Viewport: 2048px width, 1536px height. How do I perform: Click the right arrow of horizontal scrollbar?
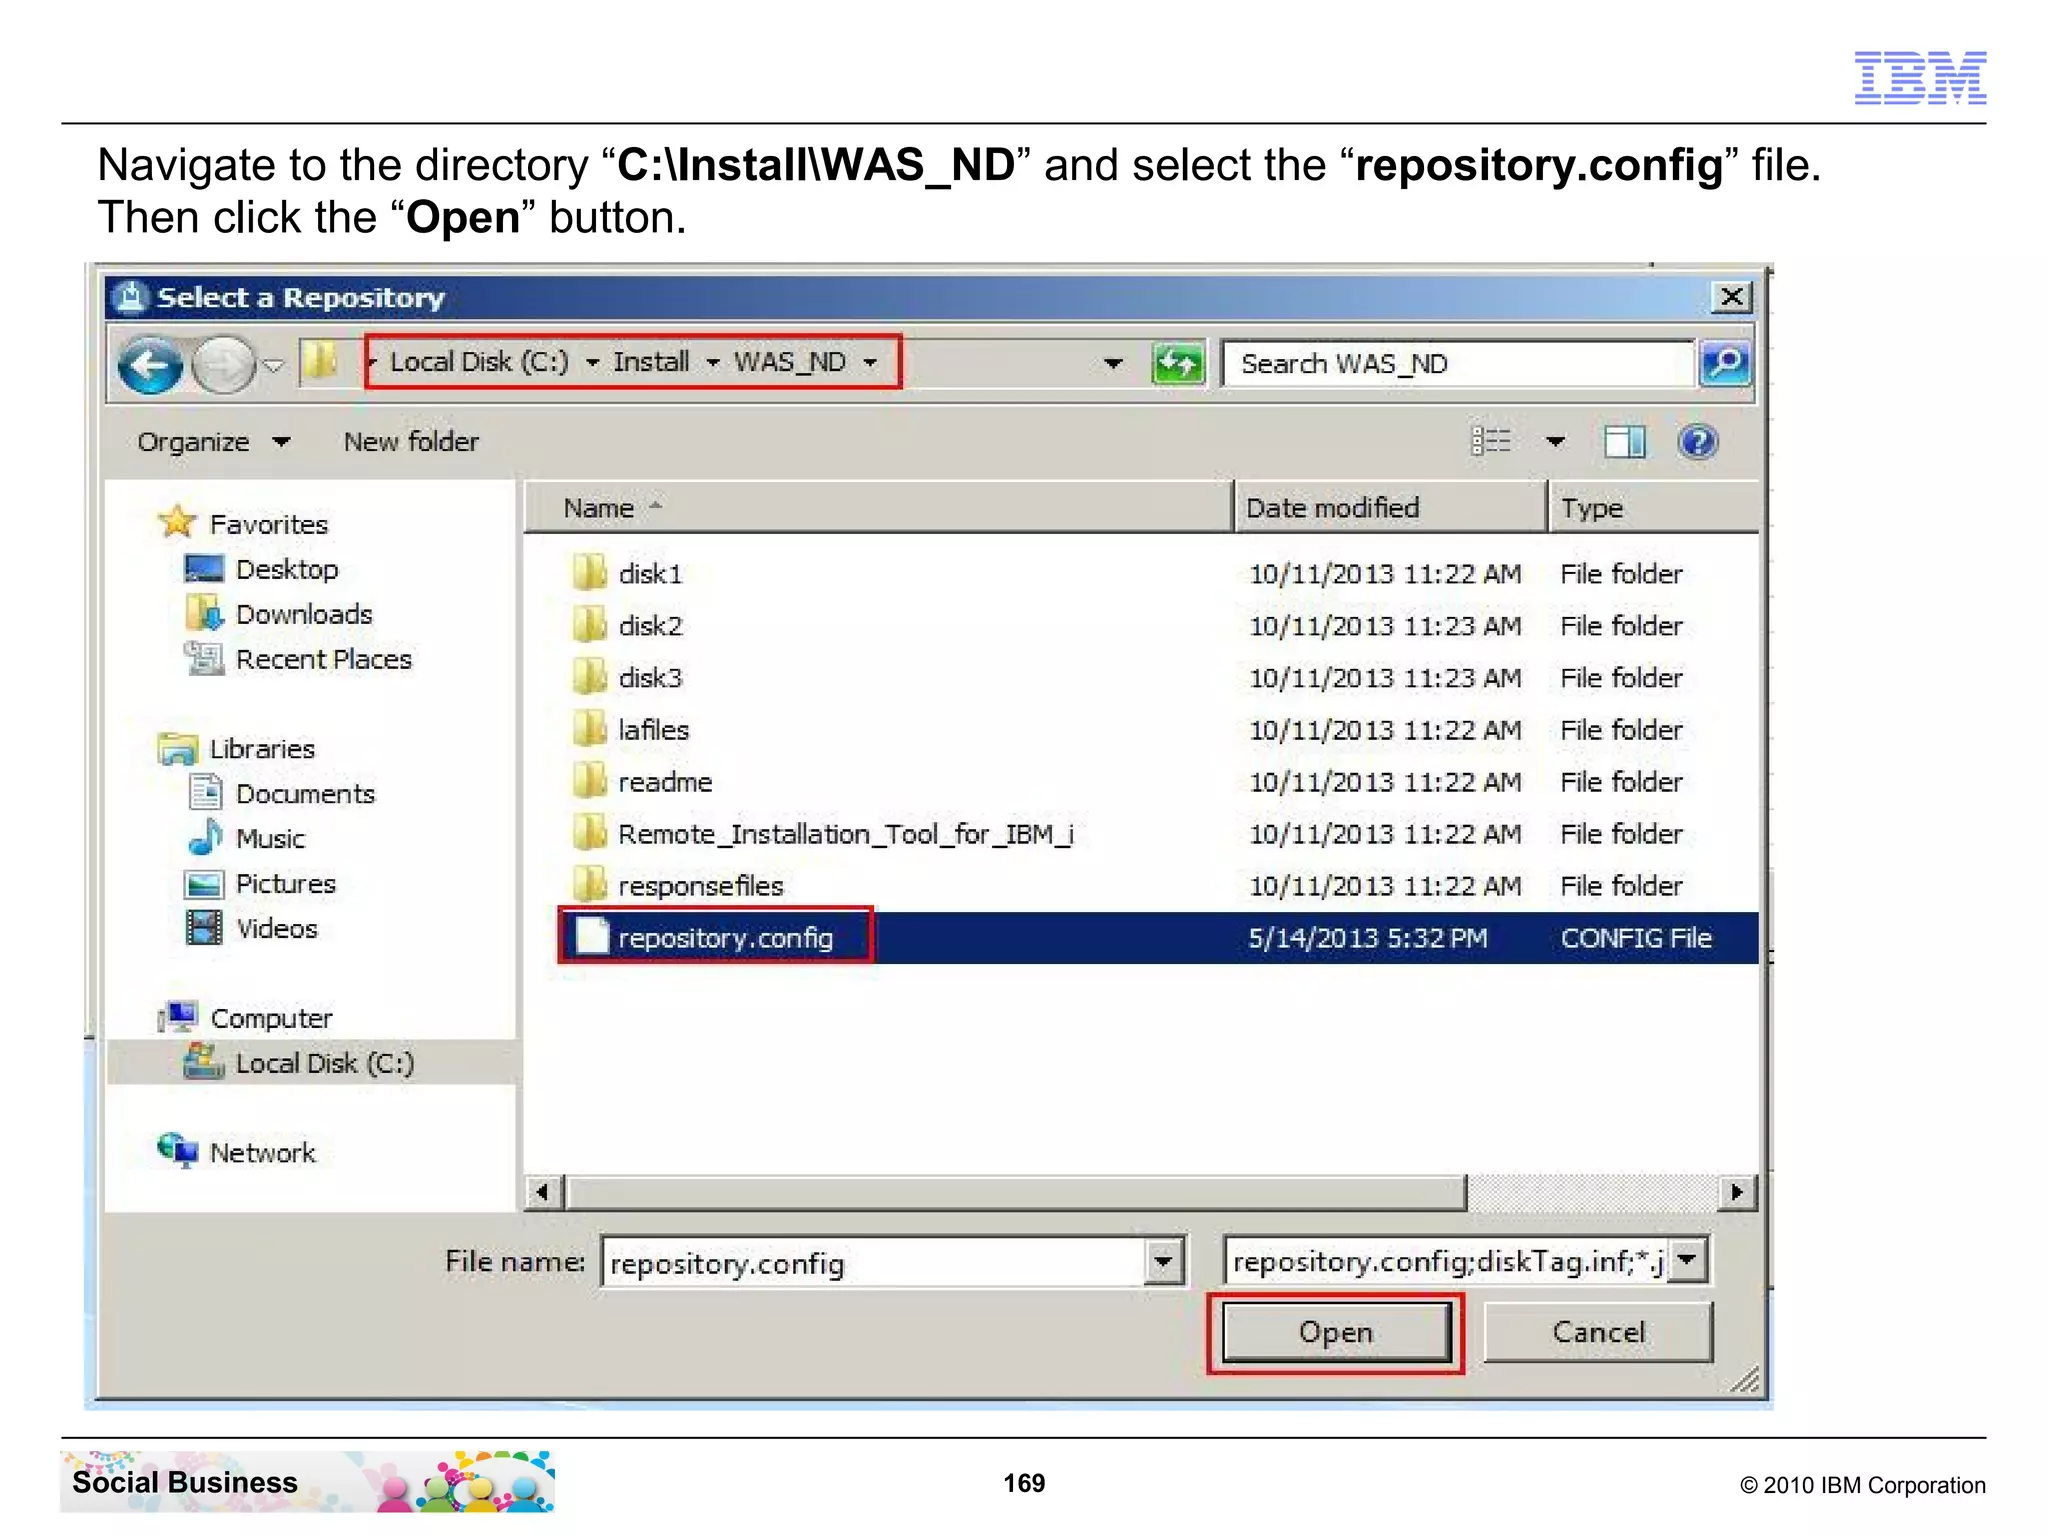point(1737,1192)
